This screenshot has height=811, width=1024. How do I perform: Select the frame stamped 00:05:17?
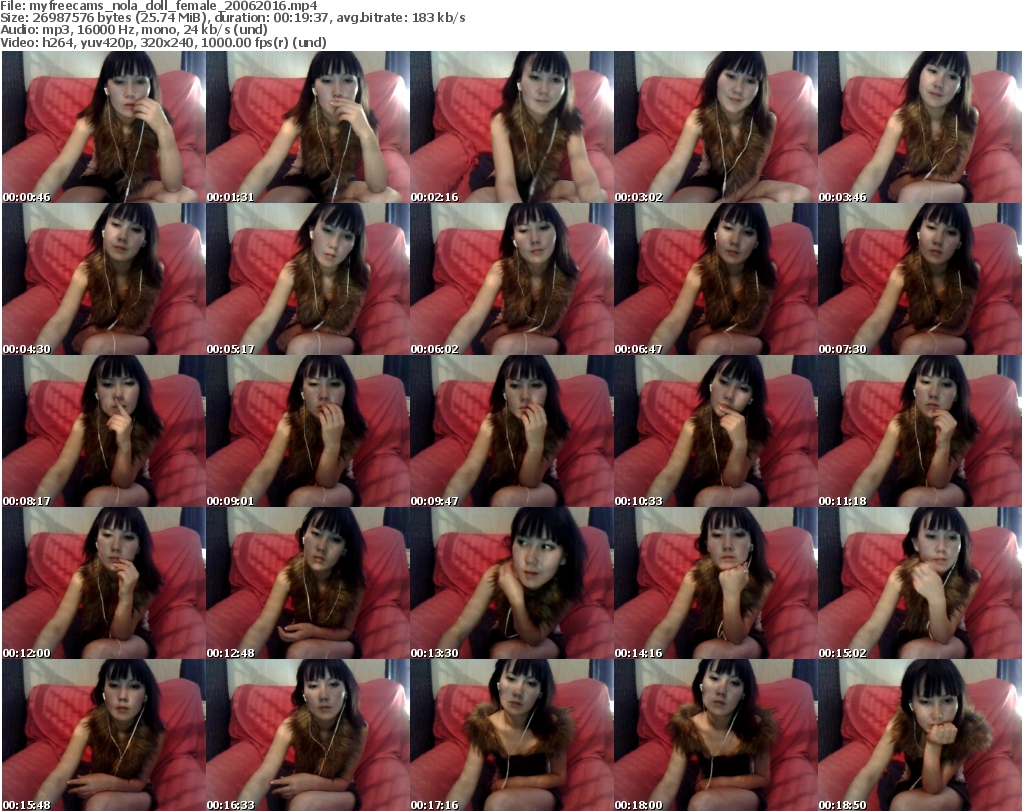click(x=308, y=279)
